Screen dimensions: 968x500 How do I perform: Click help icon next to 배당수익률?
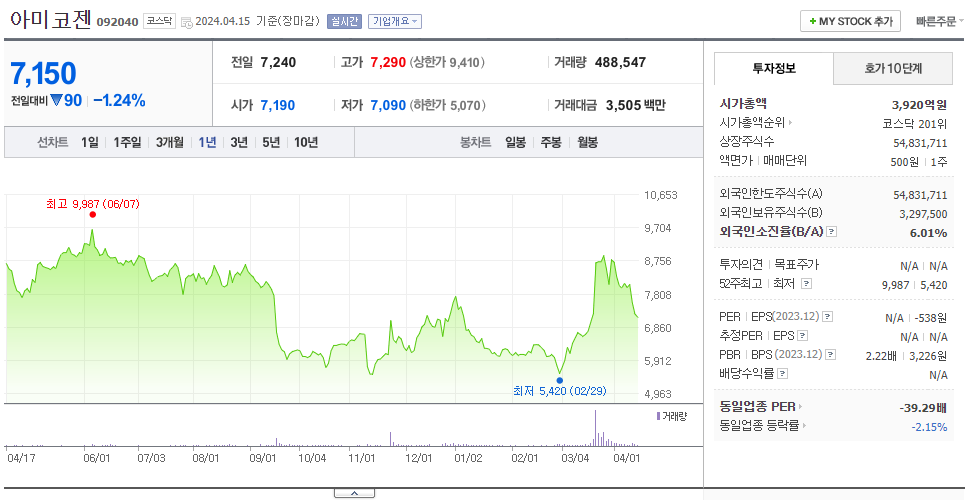tap(782, 373)
